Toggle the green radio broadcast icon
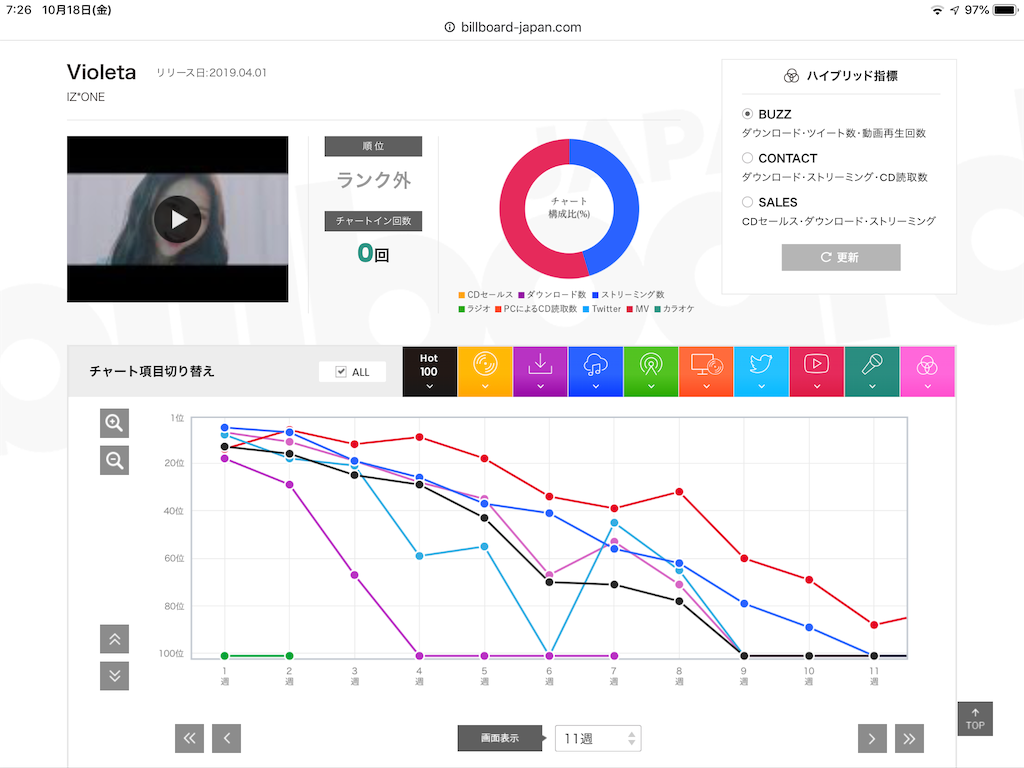Screen dimensions: 1024x768 tap(650, 372)
